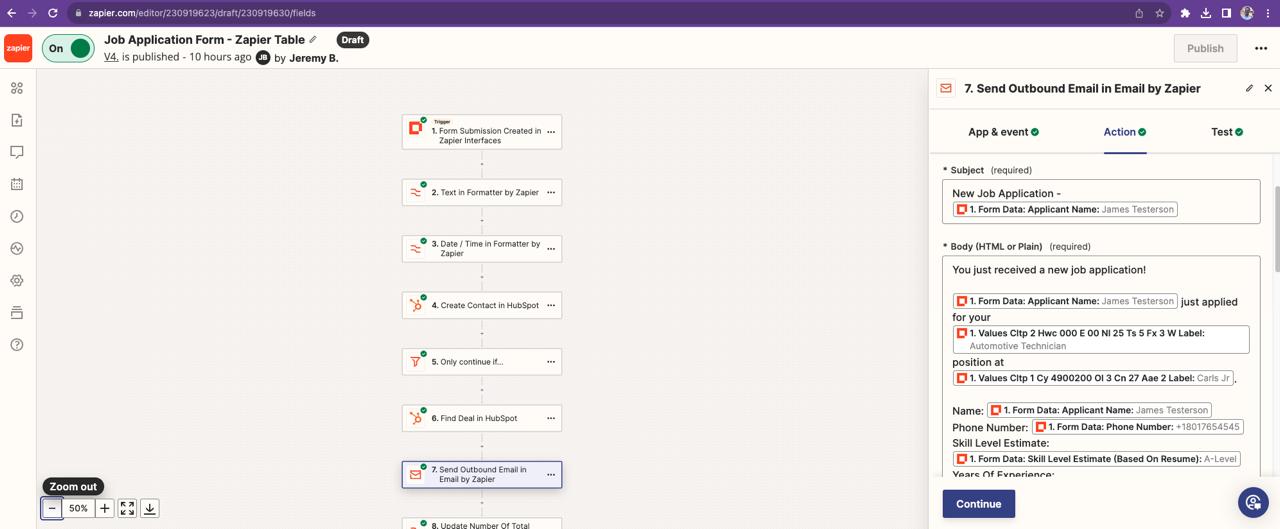1280x529 pixels.
Task: Open the history clock icon in left sidebar
Action: (x=17, y=216)
